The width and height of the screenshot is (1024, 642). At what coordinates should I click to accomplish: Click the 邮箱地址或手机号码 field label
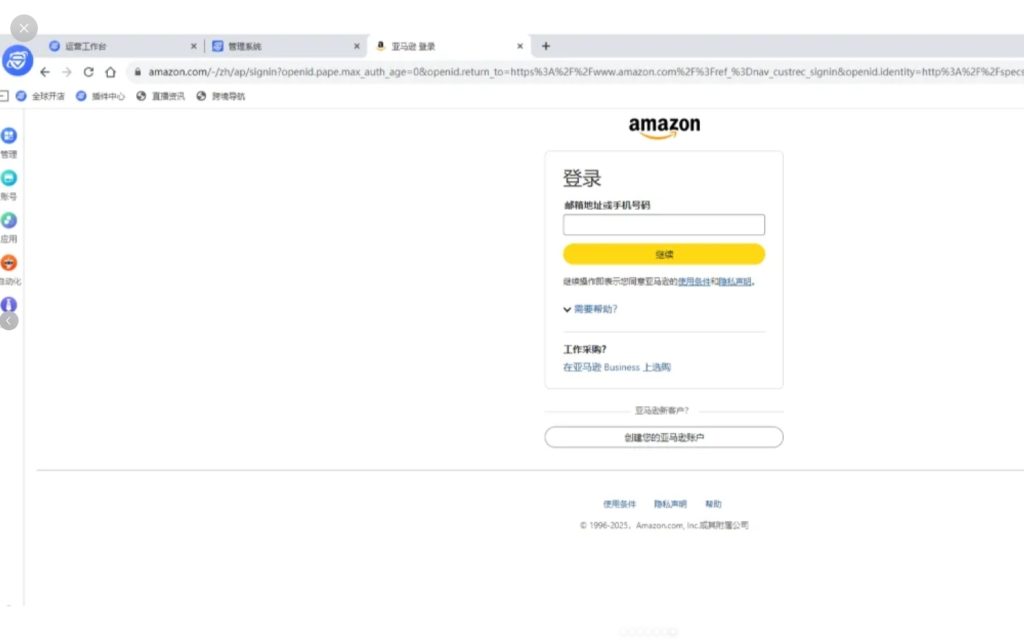607,205
